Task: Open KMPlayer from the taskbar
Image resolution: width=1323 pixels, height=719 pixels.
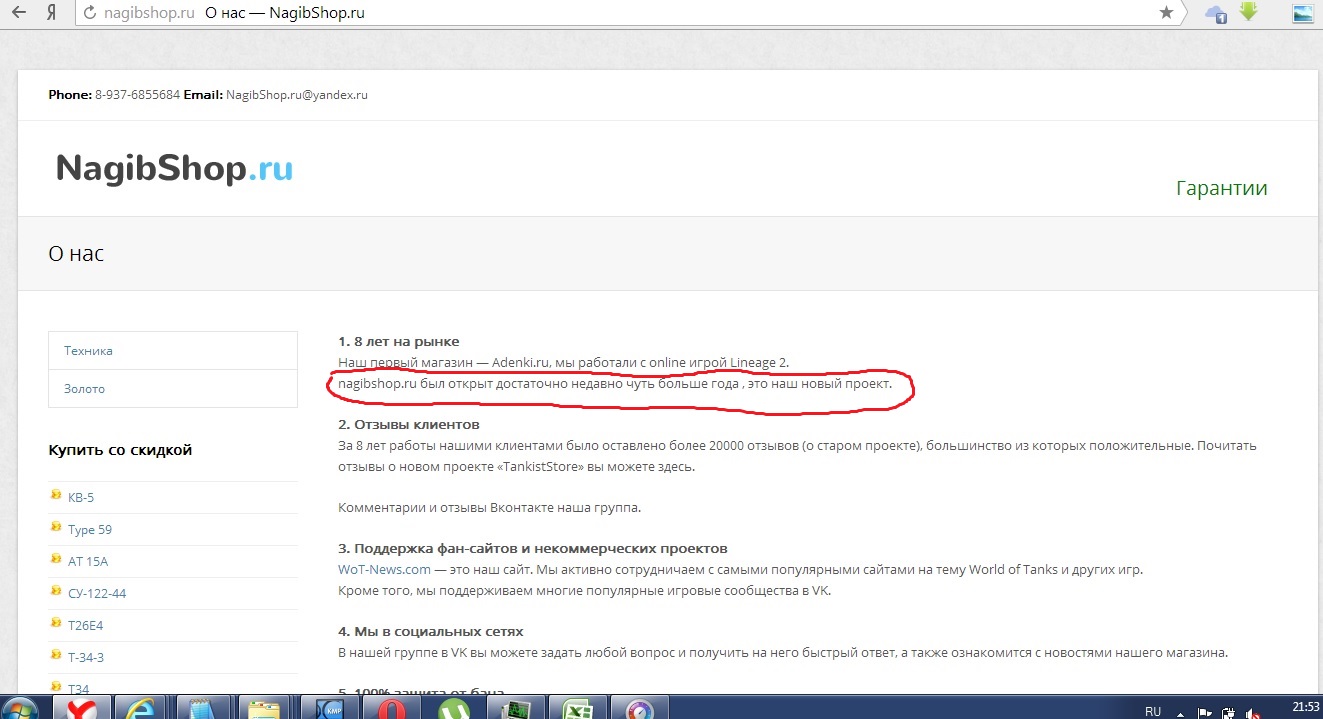Action: tap(330, 707)
